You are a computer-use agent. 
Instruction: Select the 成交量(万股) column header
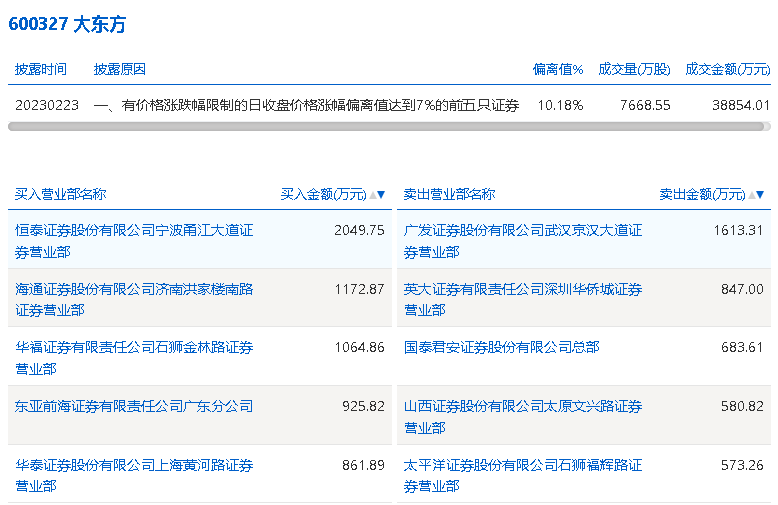click(634, 69)
